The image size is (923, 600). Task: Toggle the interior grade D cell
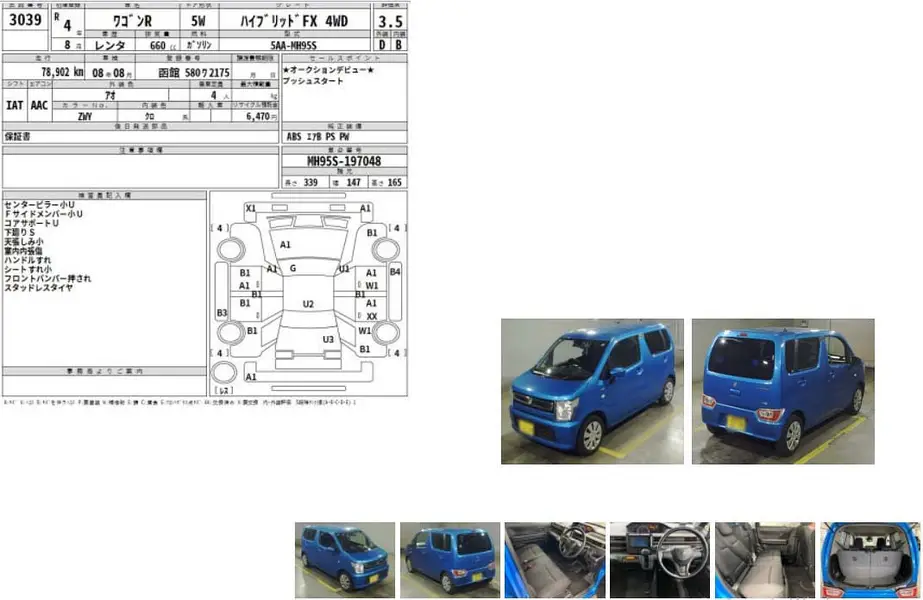pyautogui.click(x=381, y=45)
